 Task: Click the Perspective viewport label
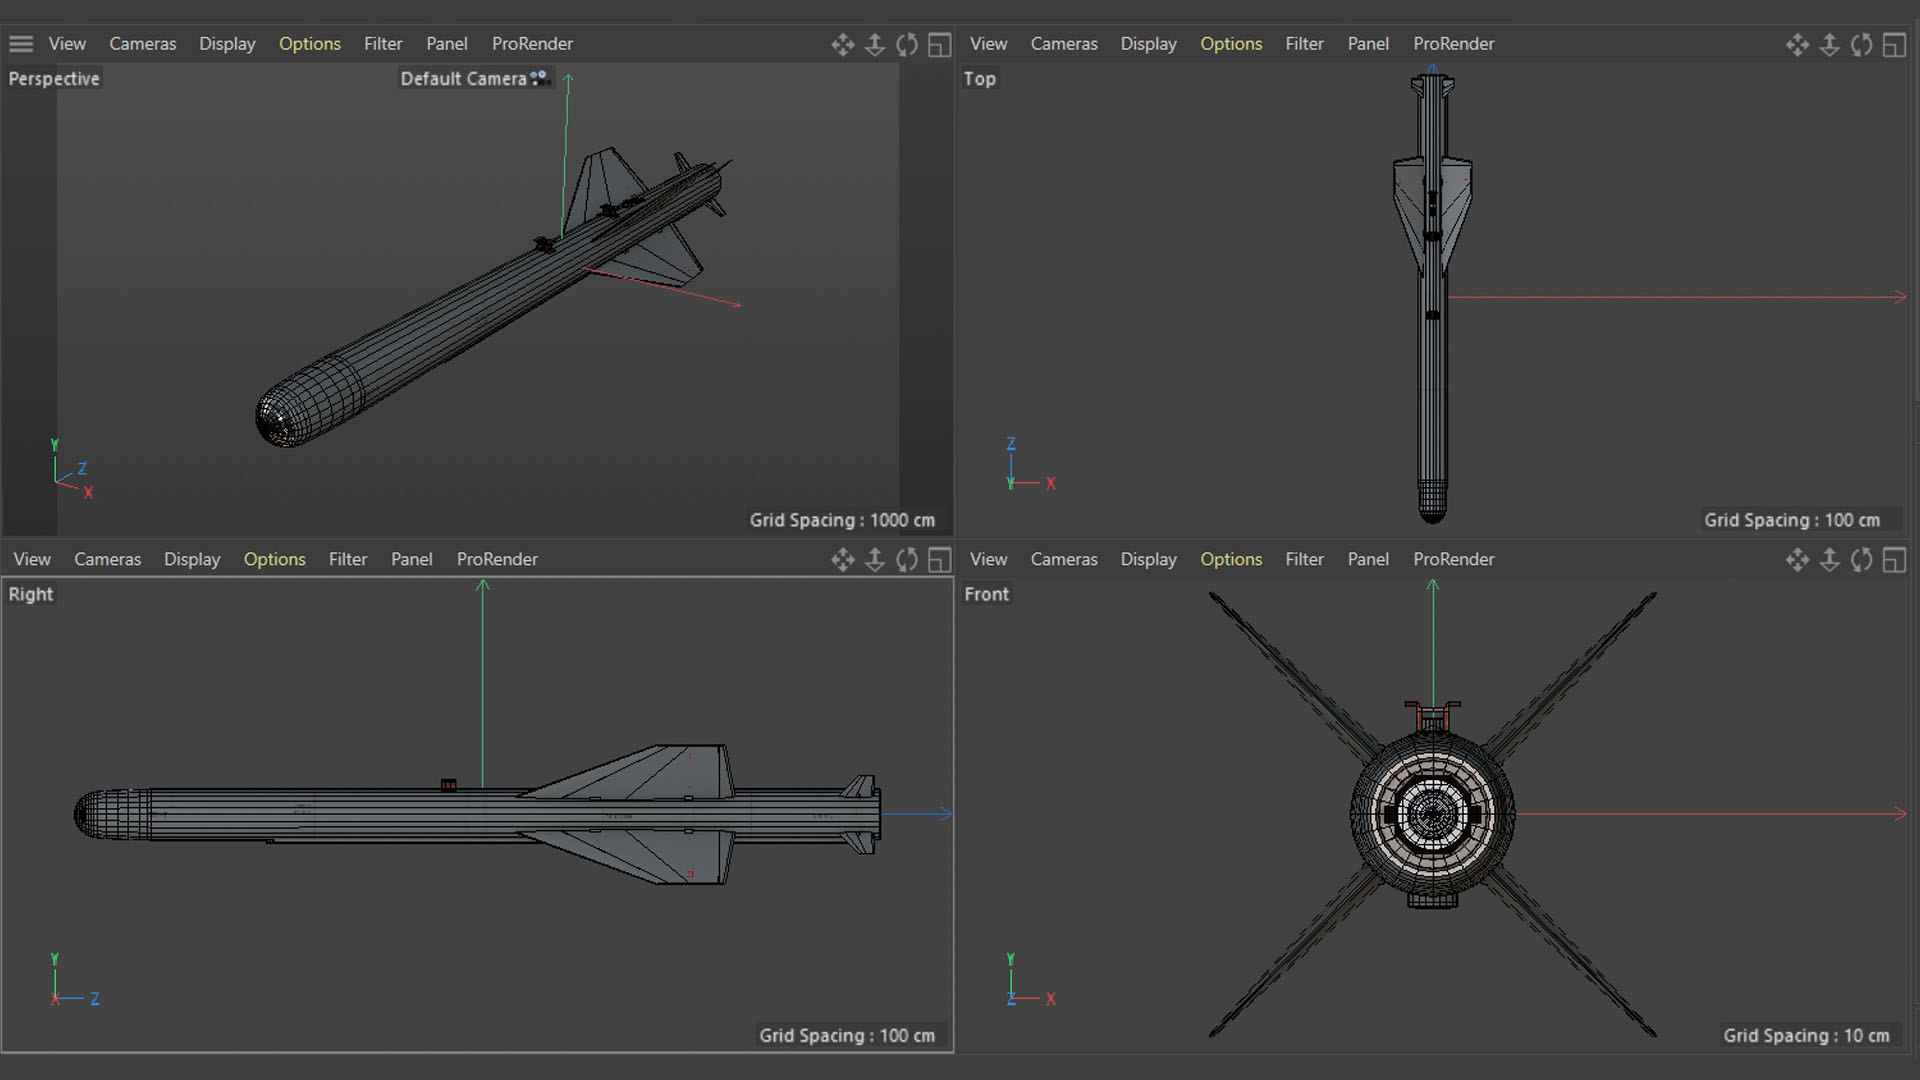pyautogui.click(x=54, y=79)
